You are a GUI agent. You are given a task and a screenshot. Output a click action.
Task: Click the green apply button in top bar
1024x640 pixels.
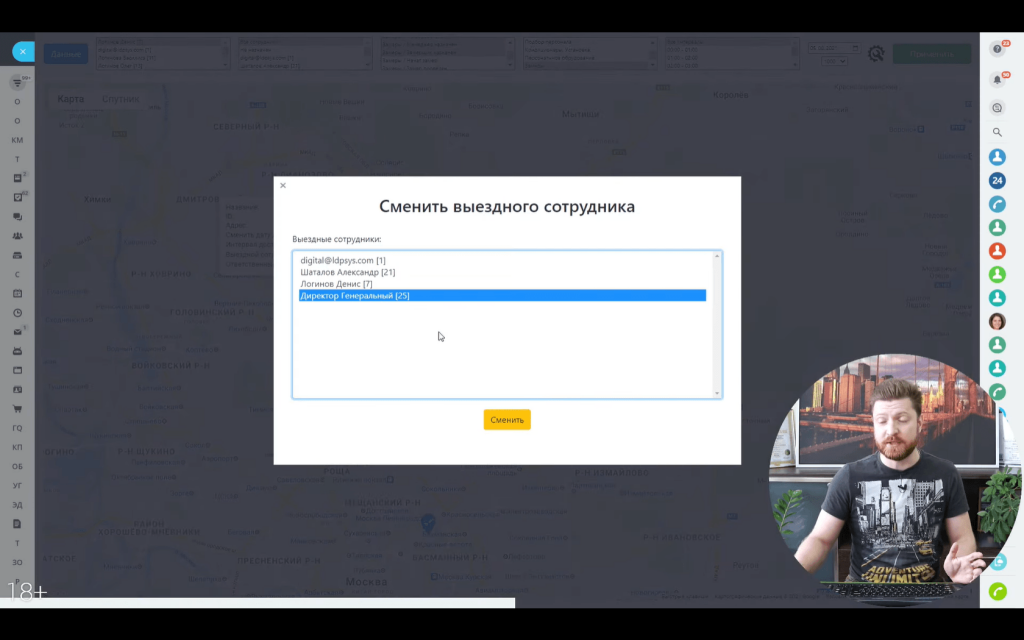(932, 54)
